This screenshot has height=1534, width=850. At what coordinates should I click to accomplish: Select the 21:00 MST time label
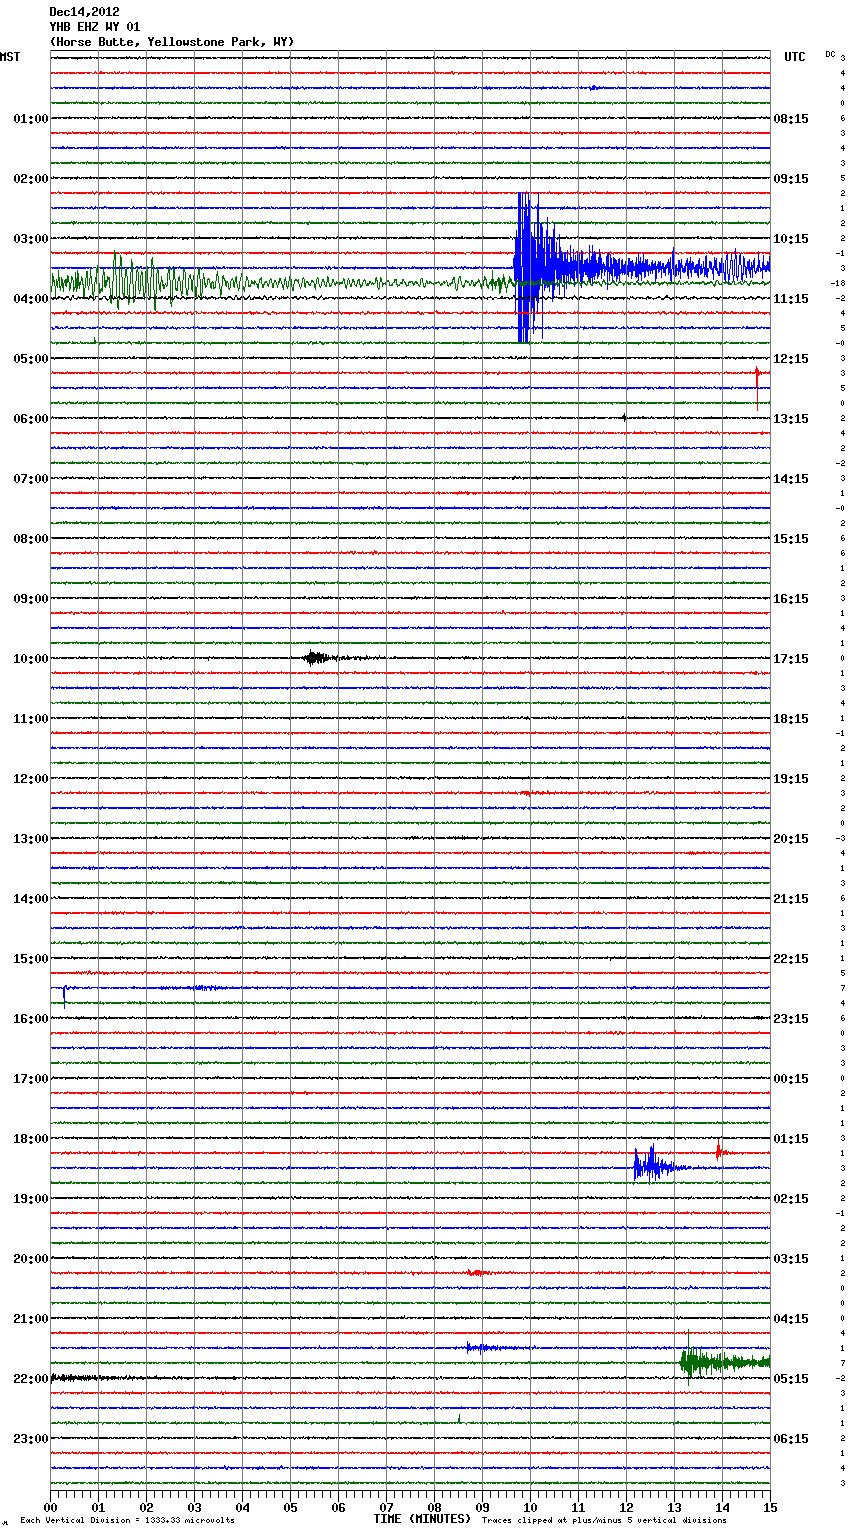pos(31,1319)
